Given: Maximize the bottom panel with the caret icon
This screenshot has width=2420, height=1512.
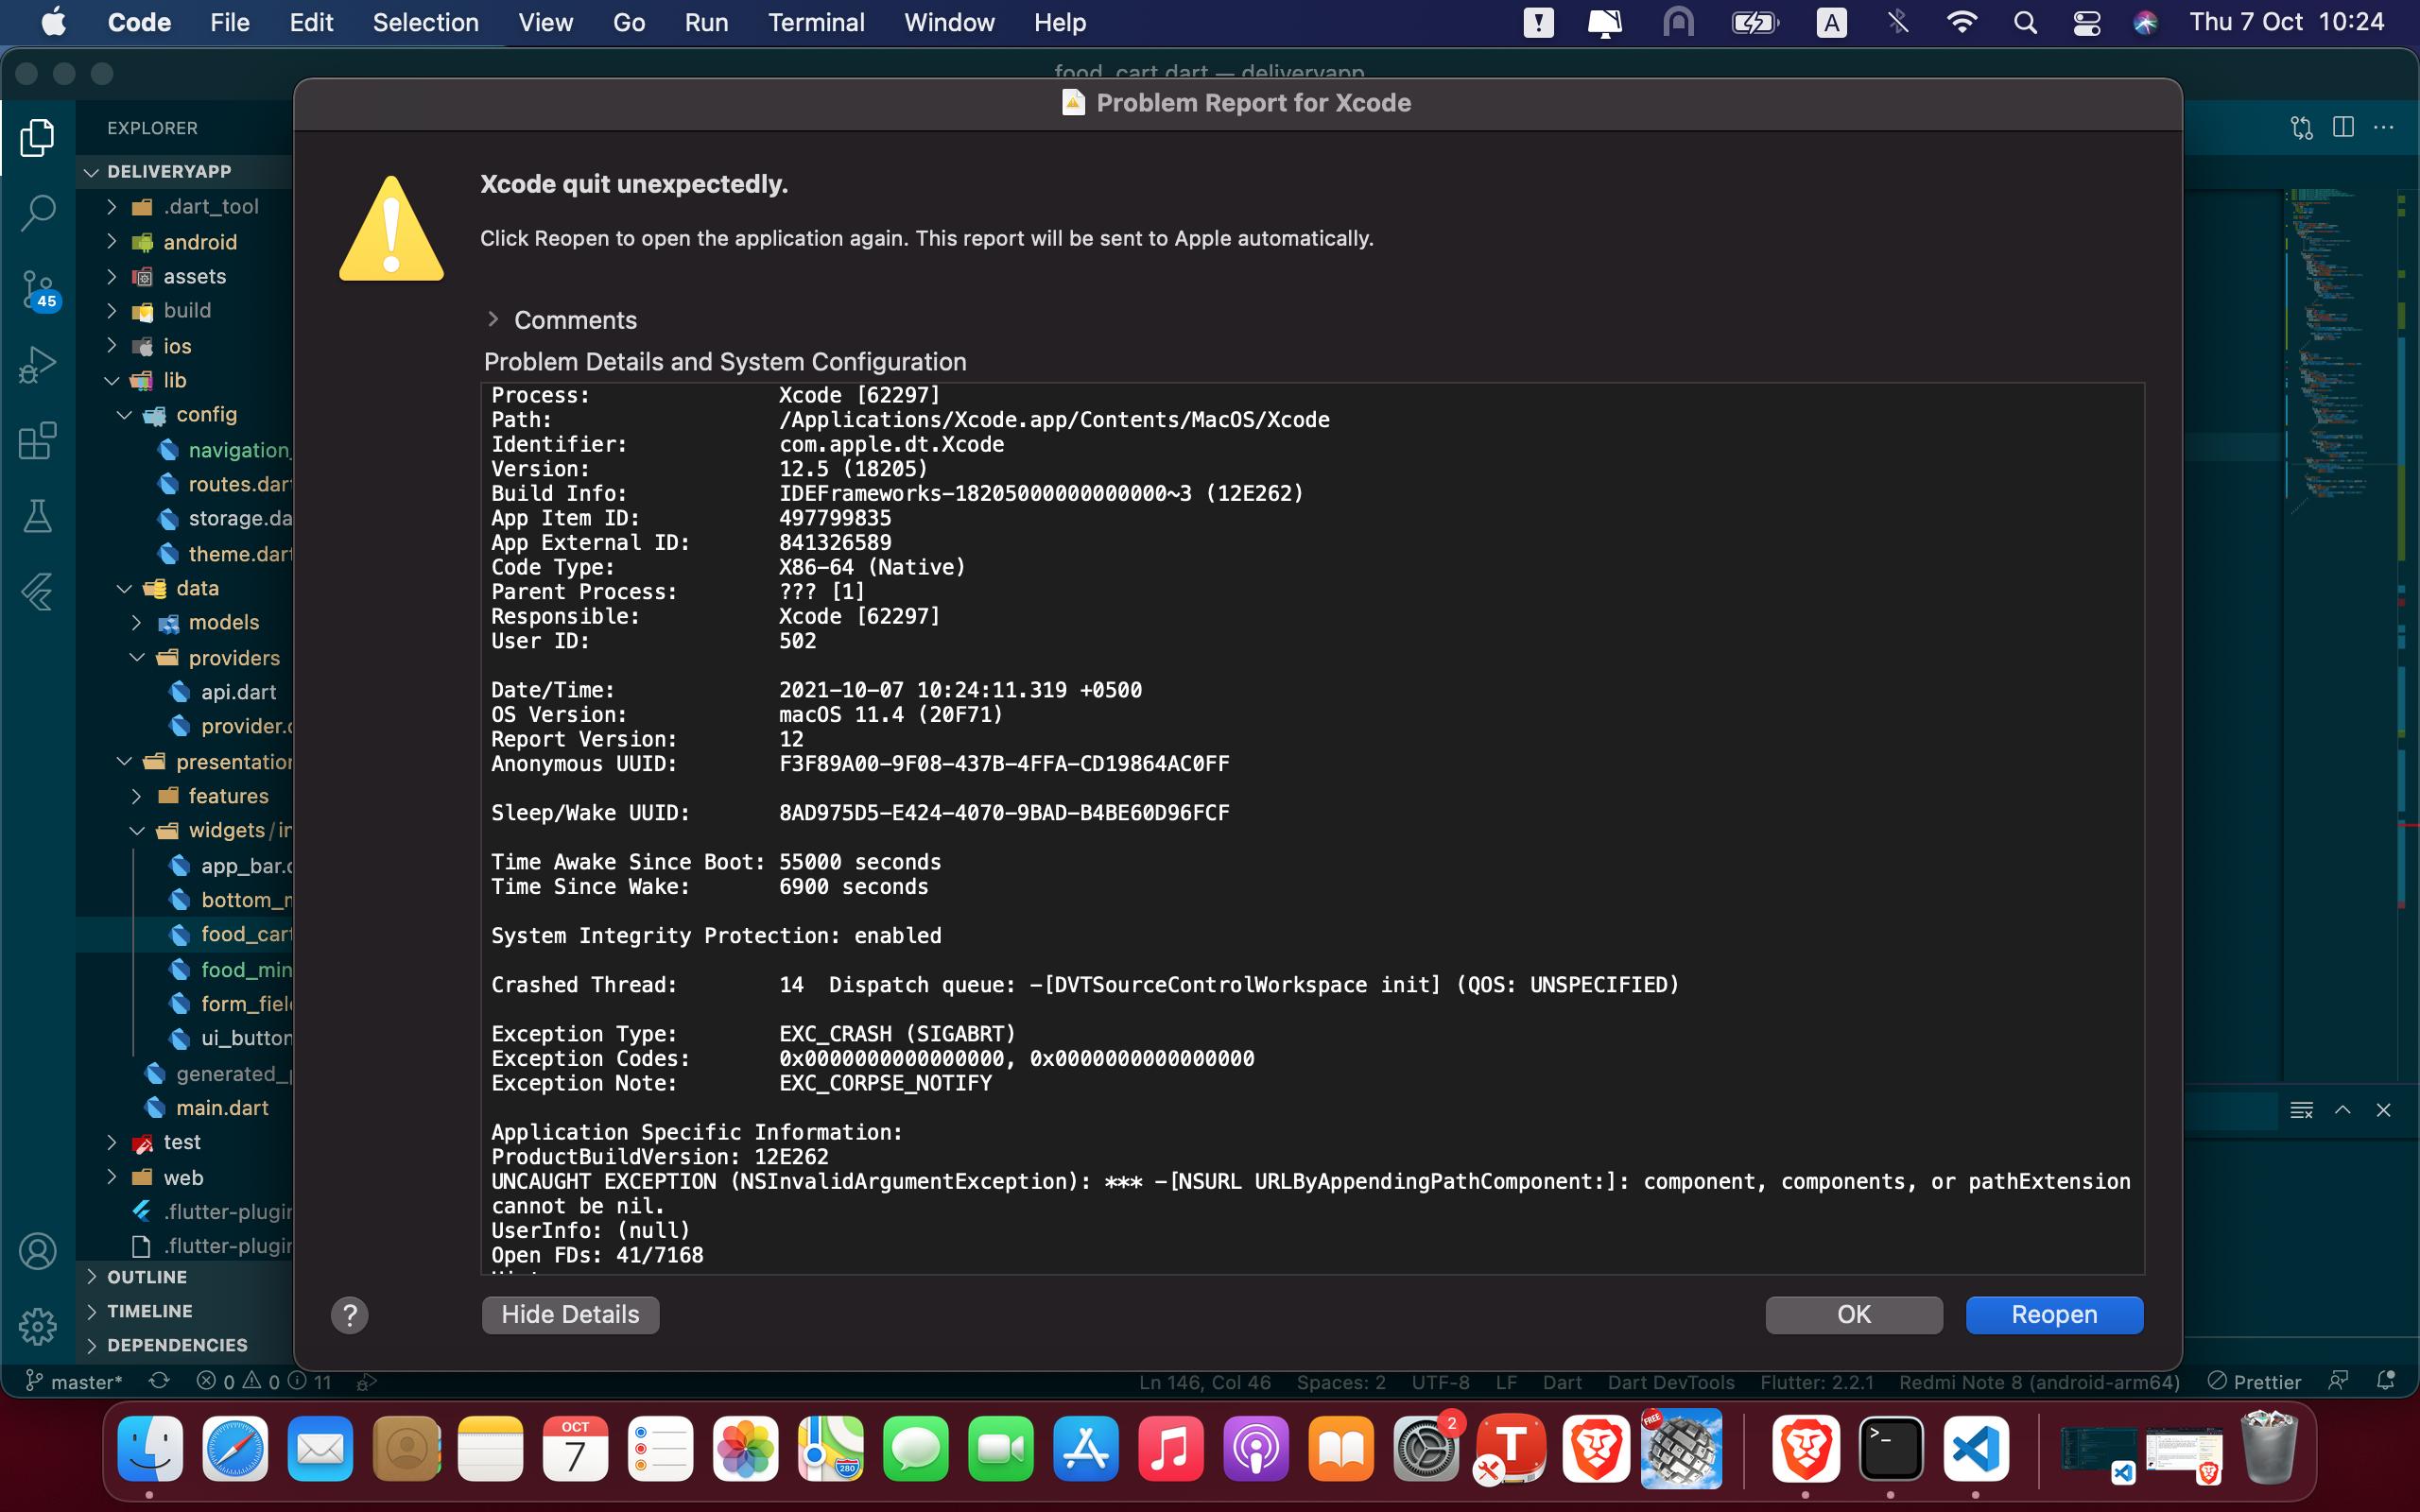Looking at the screenshot, I should [x=2343, y=1110].
